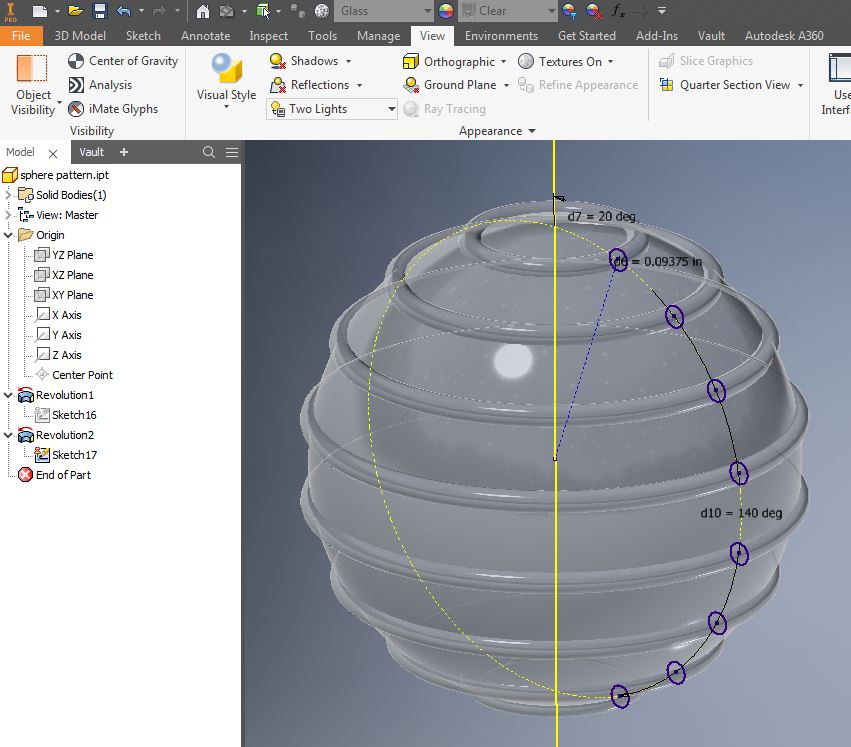Expand the Revolution1 tree node

coord(8,395)
